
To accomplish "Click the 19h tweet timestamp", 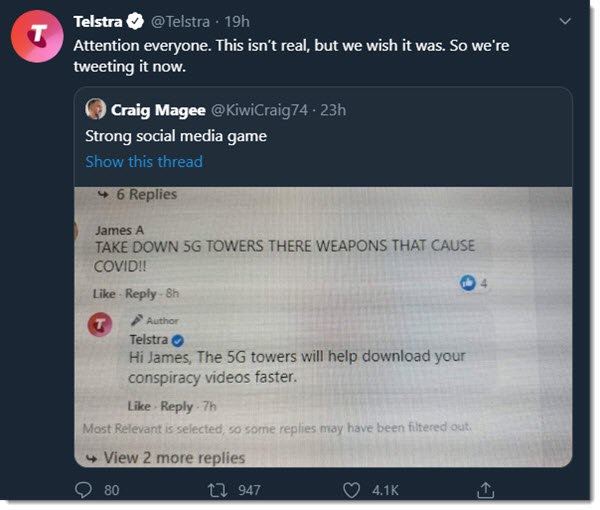I will [x=236, y=20].
